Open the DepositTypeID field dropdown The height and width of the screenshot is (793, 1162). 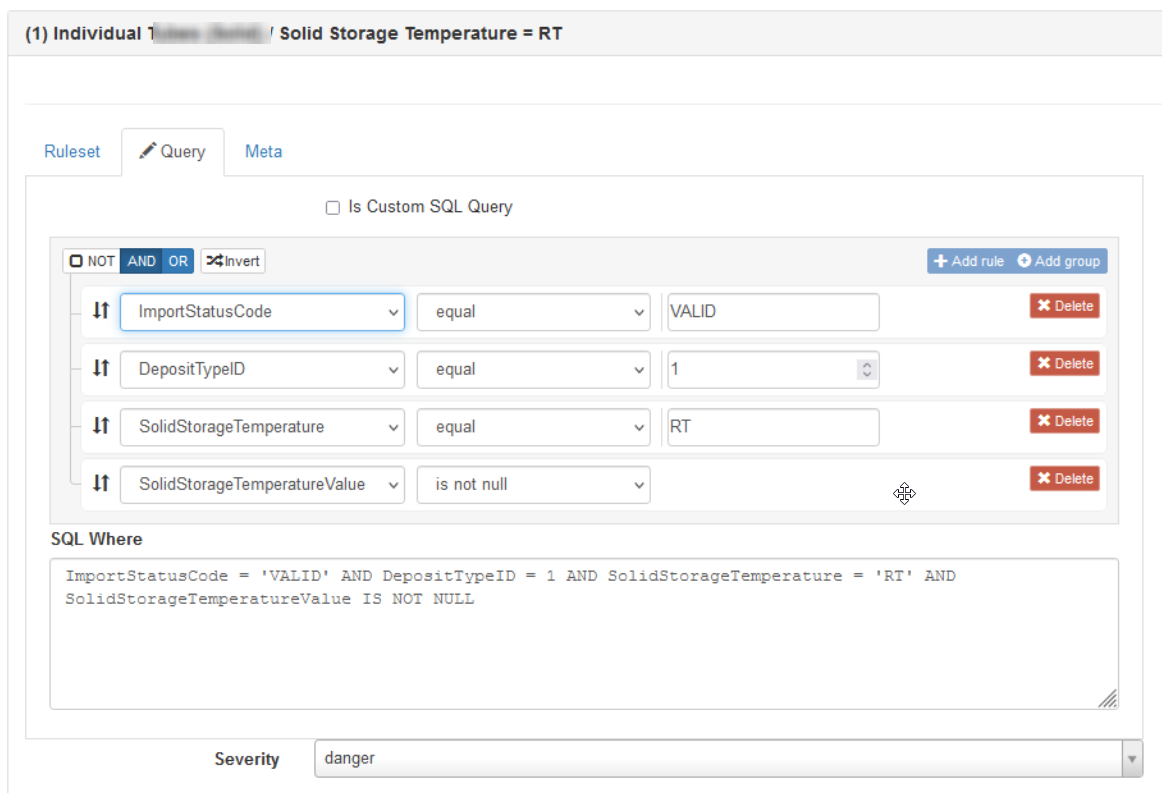pos(262,369)
